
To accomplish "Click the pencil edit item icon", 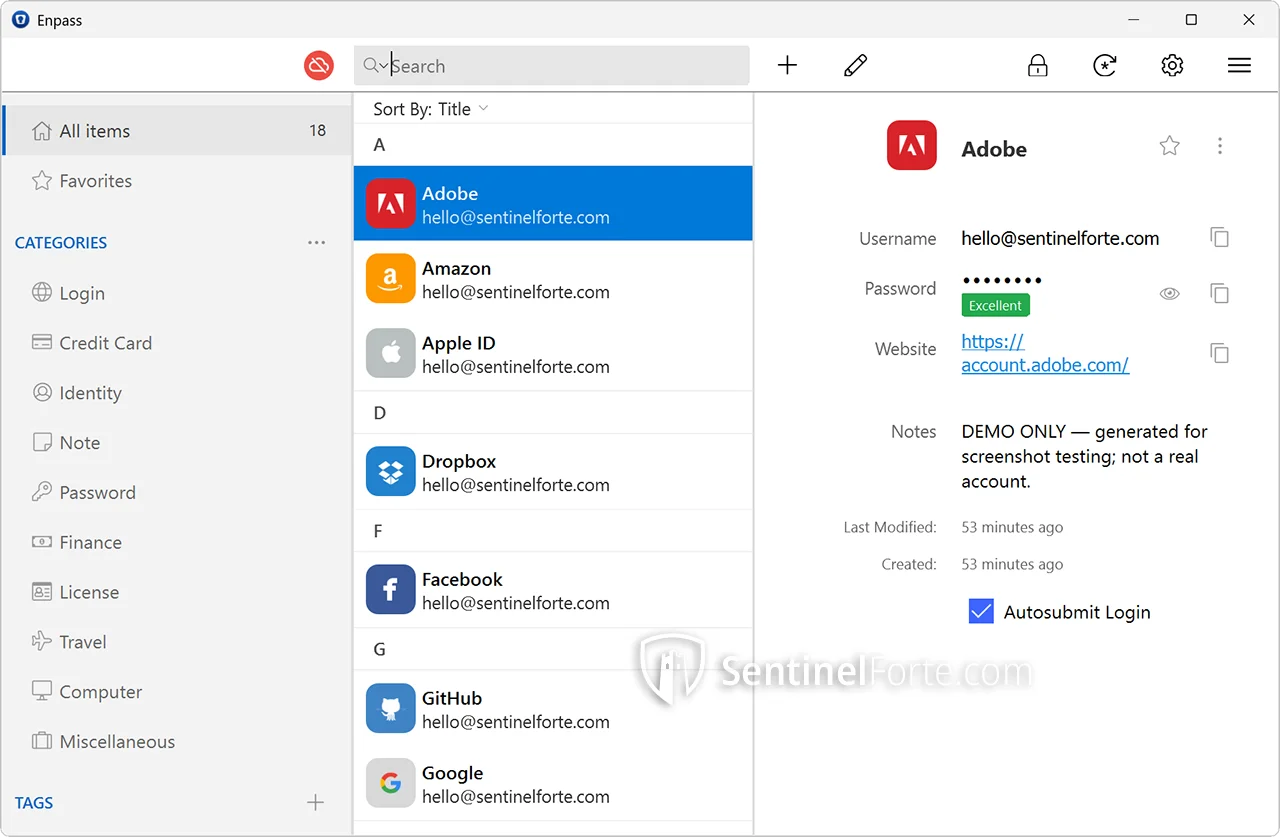I will pos(856,66).
